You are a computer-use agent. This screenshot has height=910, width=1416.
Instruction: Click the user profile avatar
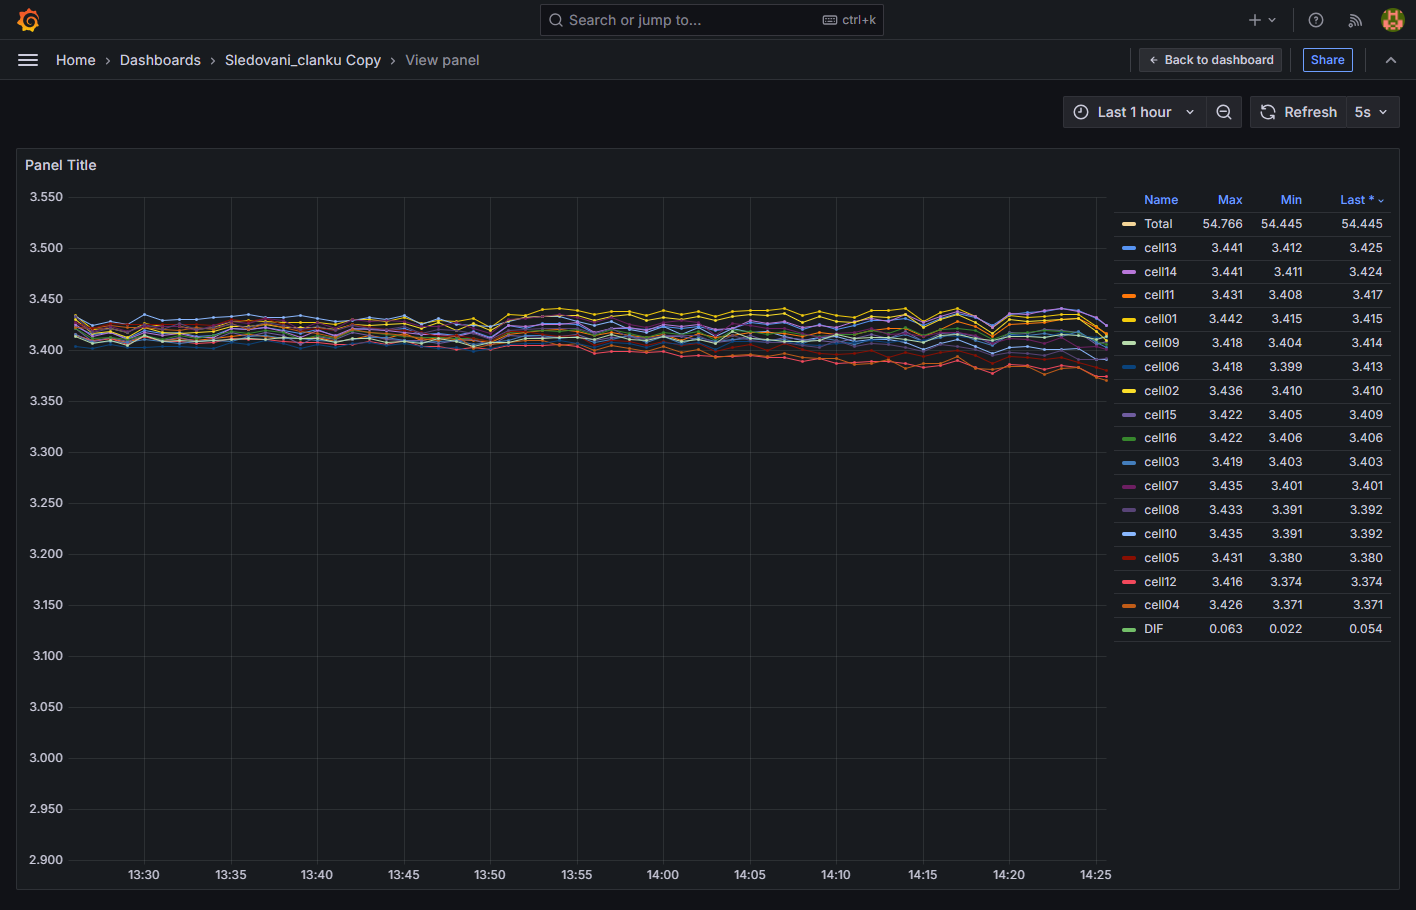[1392, 20]
